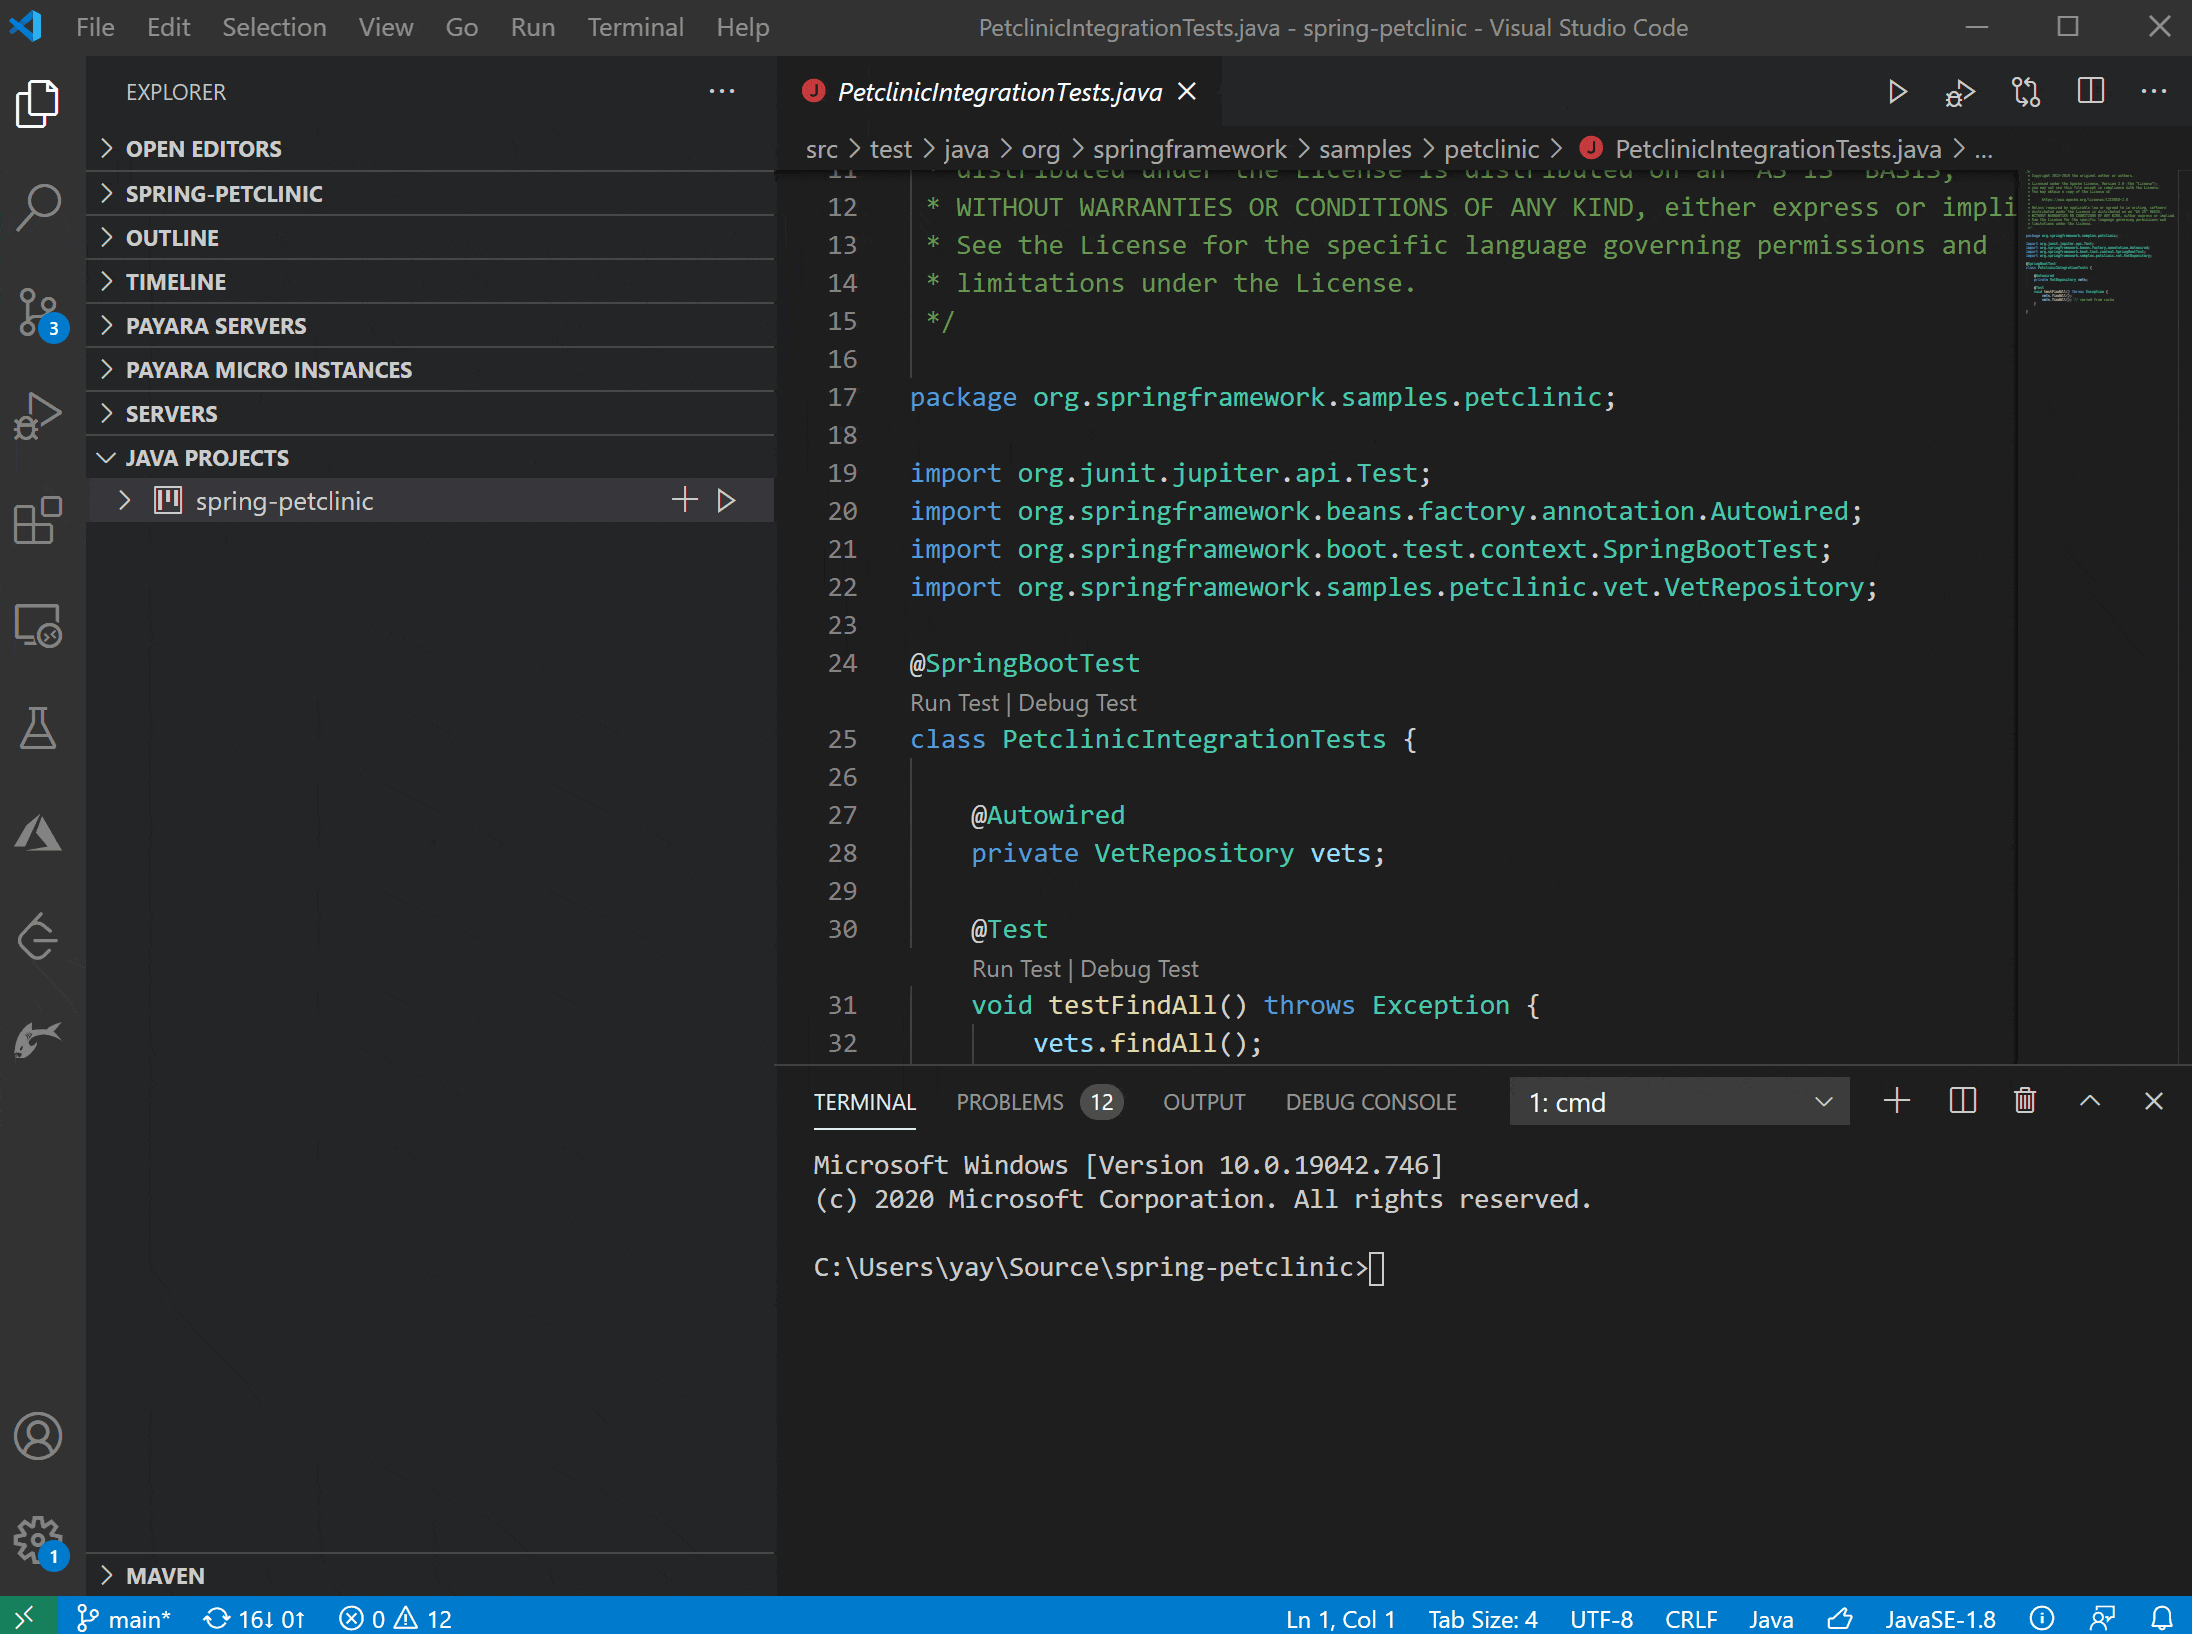Open the Selection menu

(x=274, y=27)
